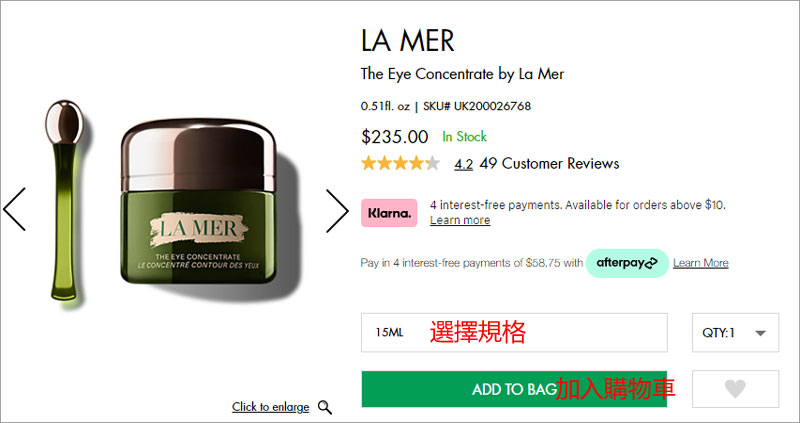800x423 pixels.
Task: Click the 4.2 rating score link
Action: [463, 164]
